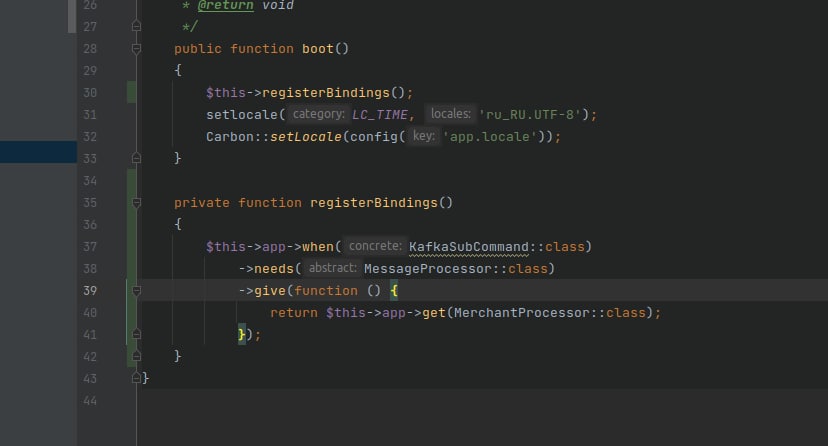Click the 'category:' parameter hint
This screenshot has height=446, width=828.
click(318, 114)
